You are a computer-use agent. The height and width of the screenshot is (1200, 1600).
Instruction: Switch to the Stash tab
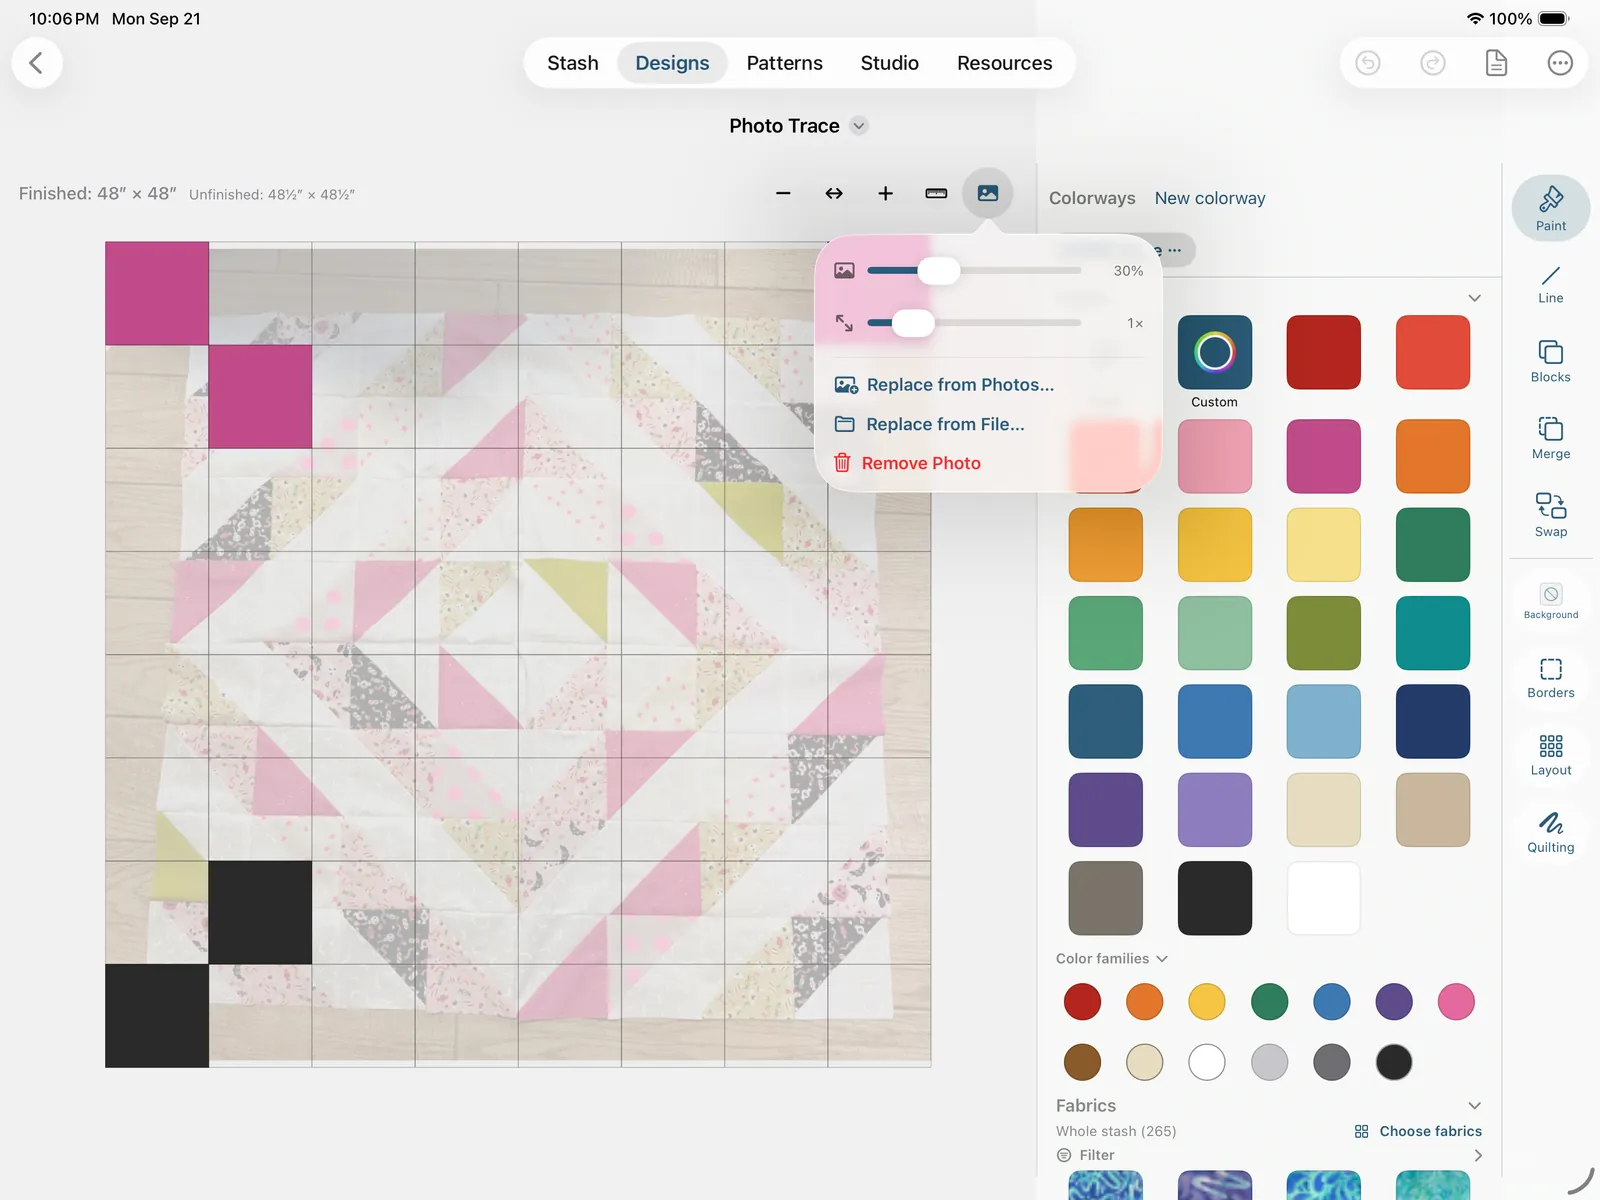coord(573,63)
